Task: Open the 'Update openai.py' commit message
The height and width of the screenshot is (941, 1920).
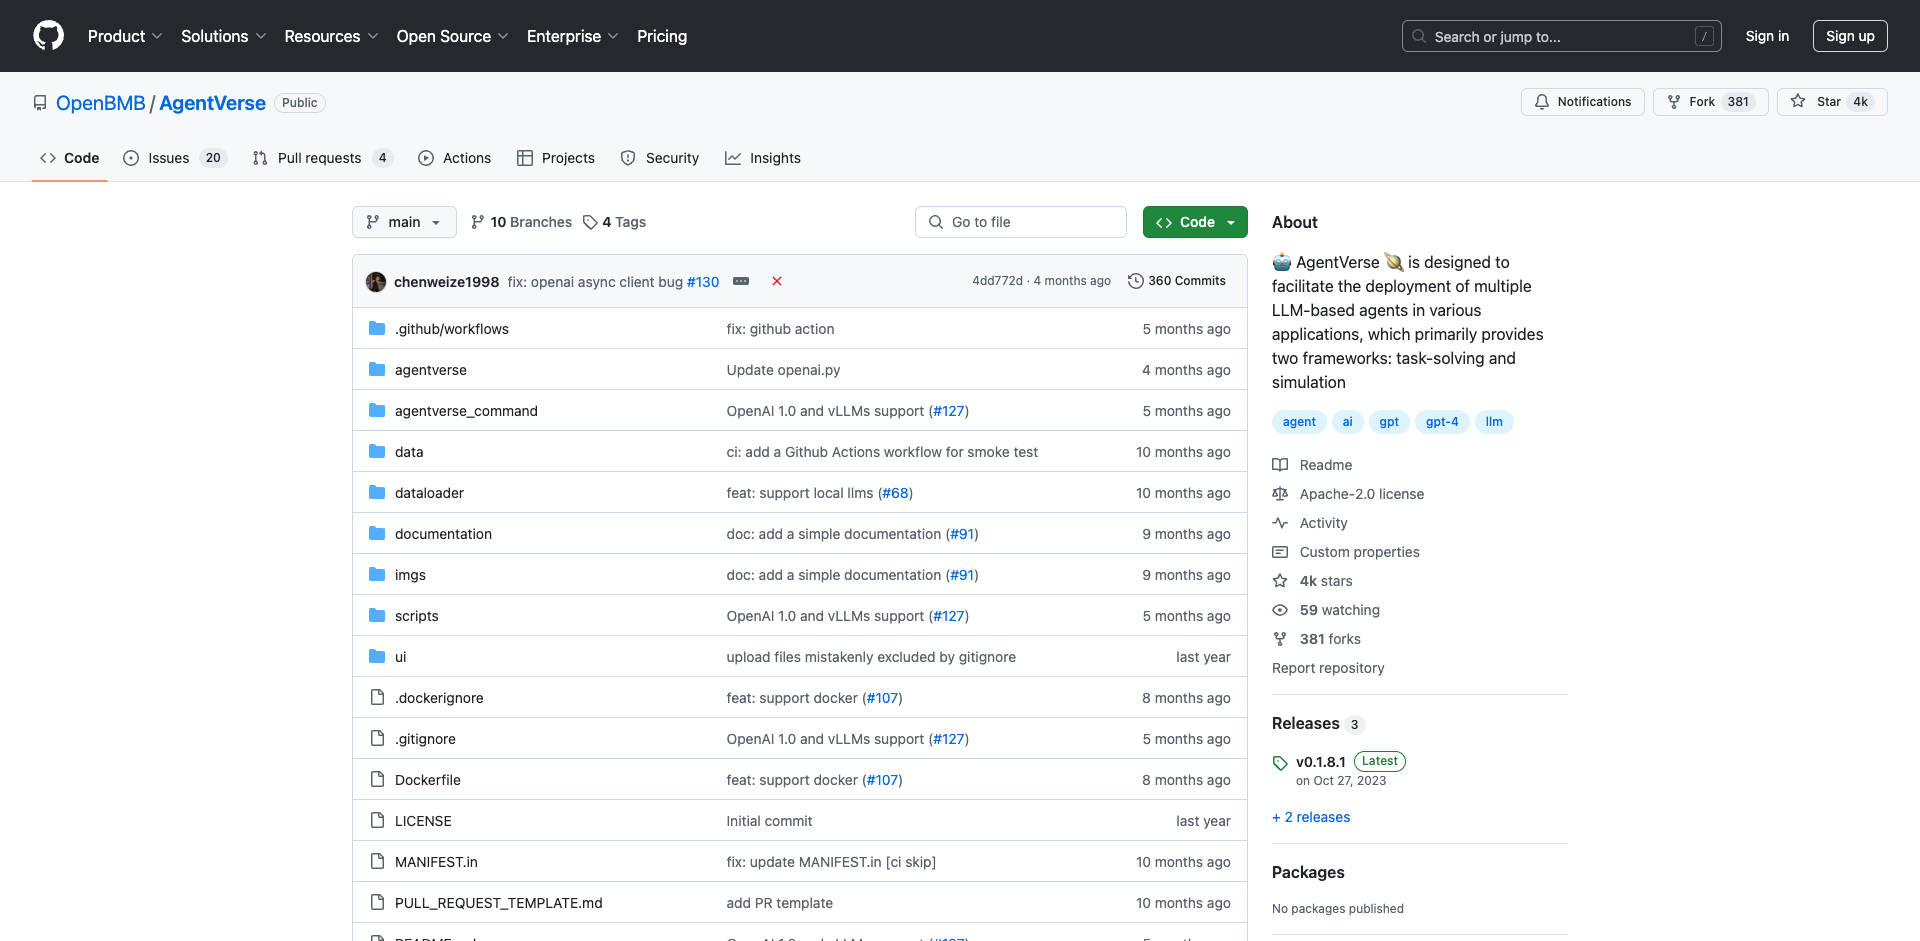Action: (783, 370)
